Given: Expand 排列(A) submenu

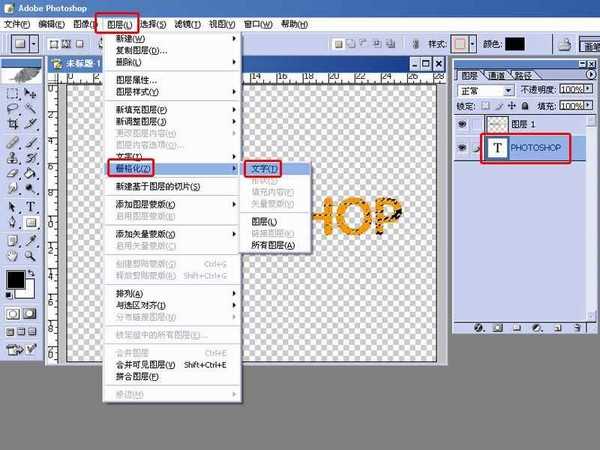Looking at the screenshot, I should [x=172, y=293].
